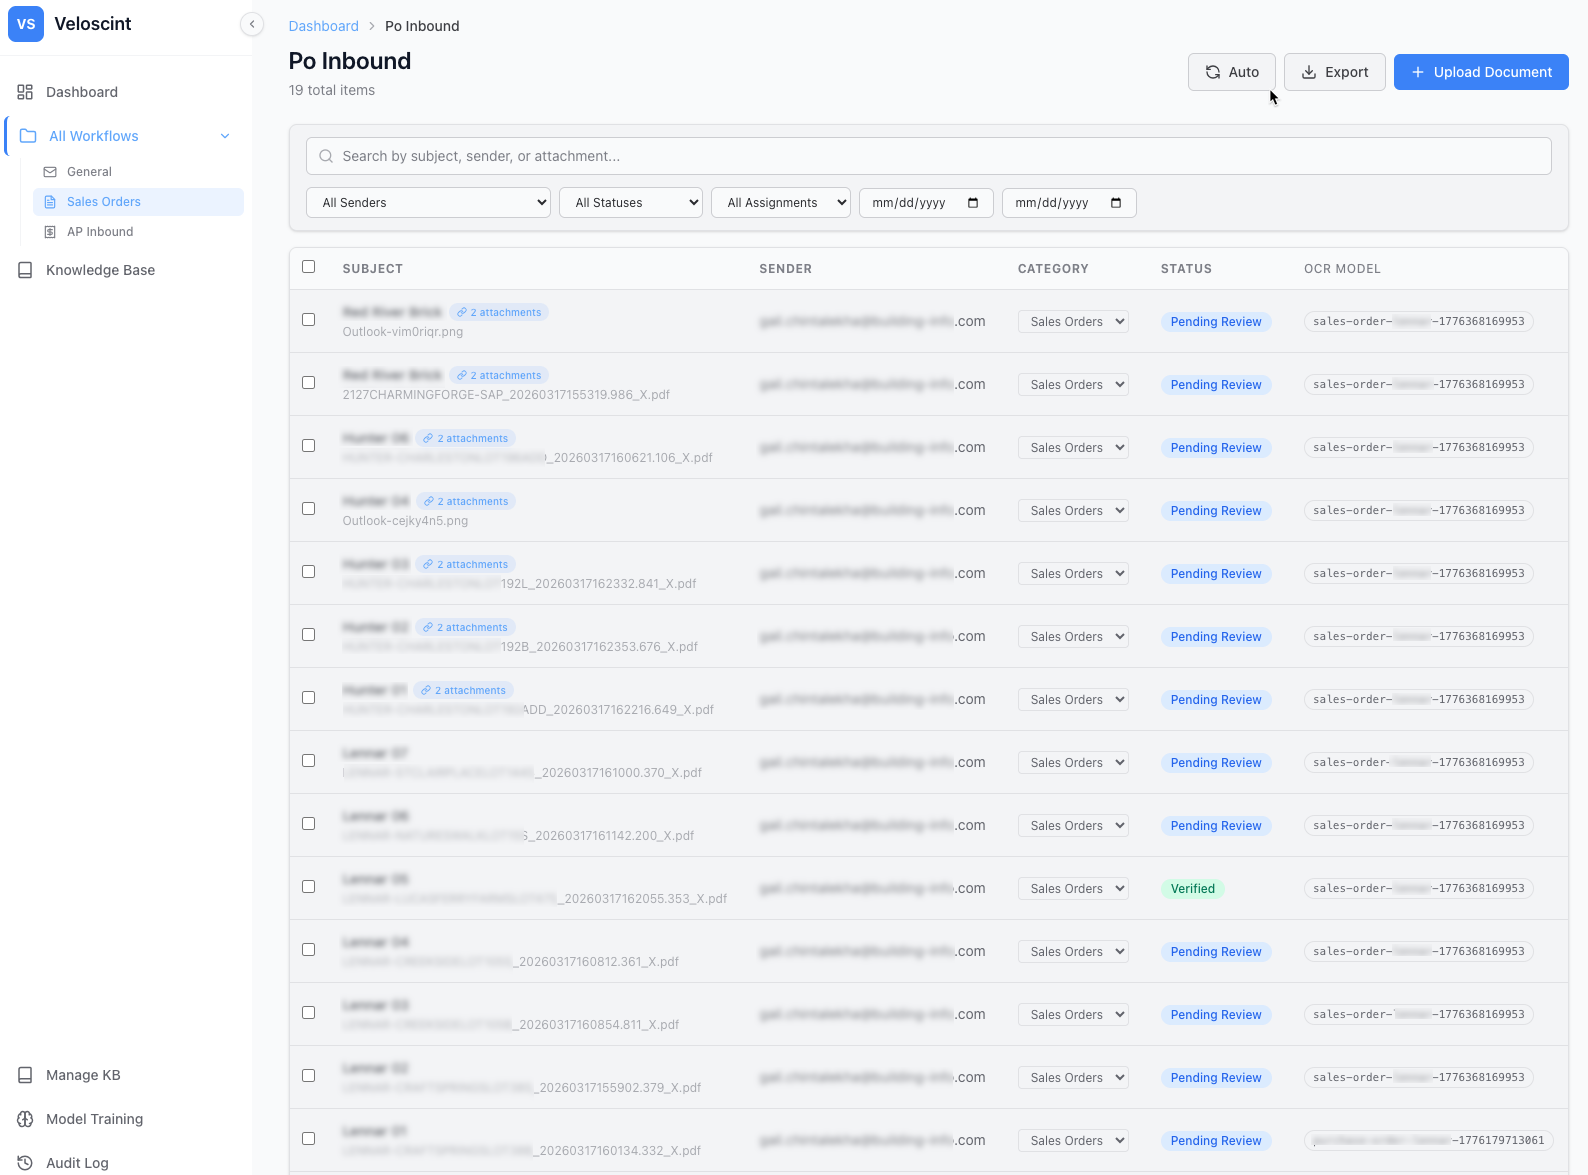This screenshot has height=1175, width=1588.
Task: Click the 1776179713061 OCR model tag
Action: (x=1429, y=1141)
